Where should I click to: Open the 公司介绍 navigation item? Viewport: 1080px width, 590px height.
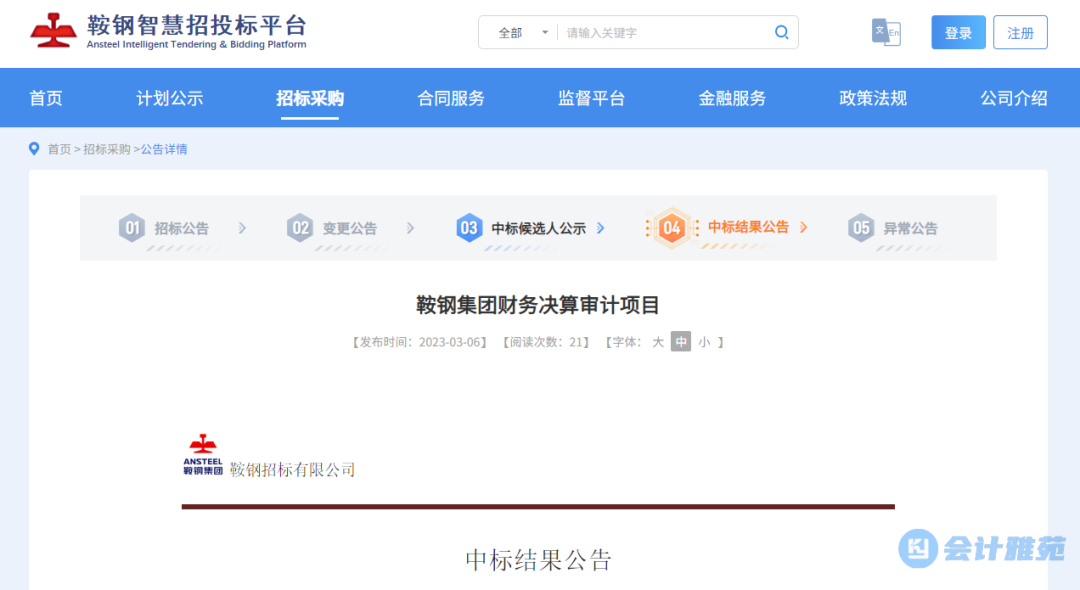(x=1014, y=98)
